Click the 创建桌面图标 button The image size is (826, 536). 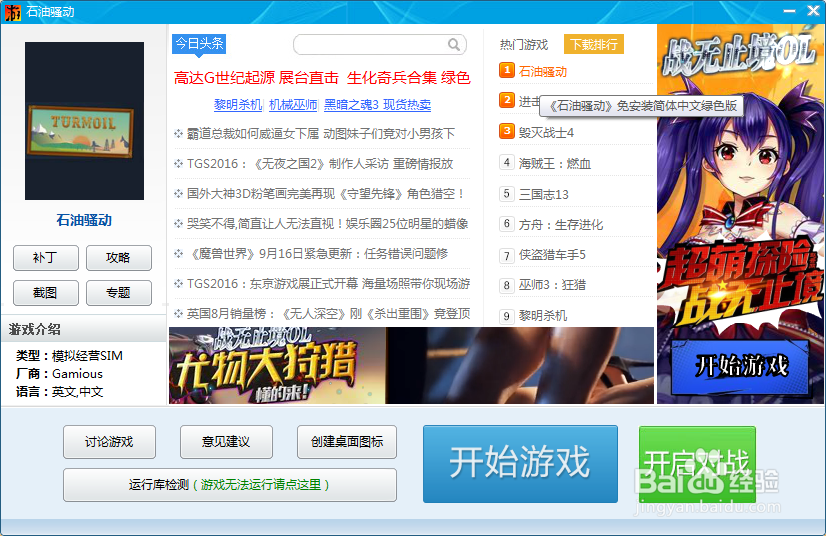[x=347, y=442]
